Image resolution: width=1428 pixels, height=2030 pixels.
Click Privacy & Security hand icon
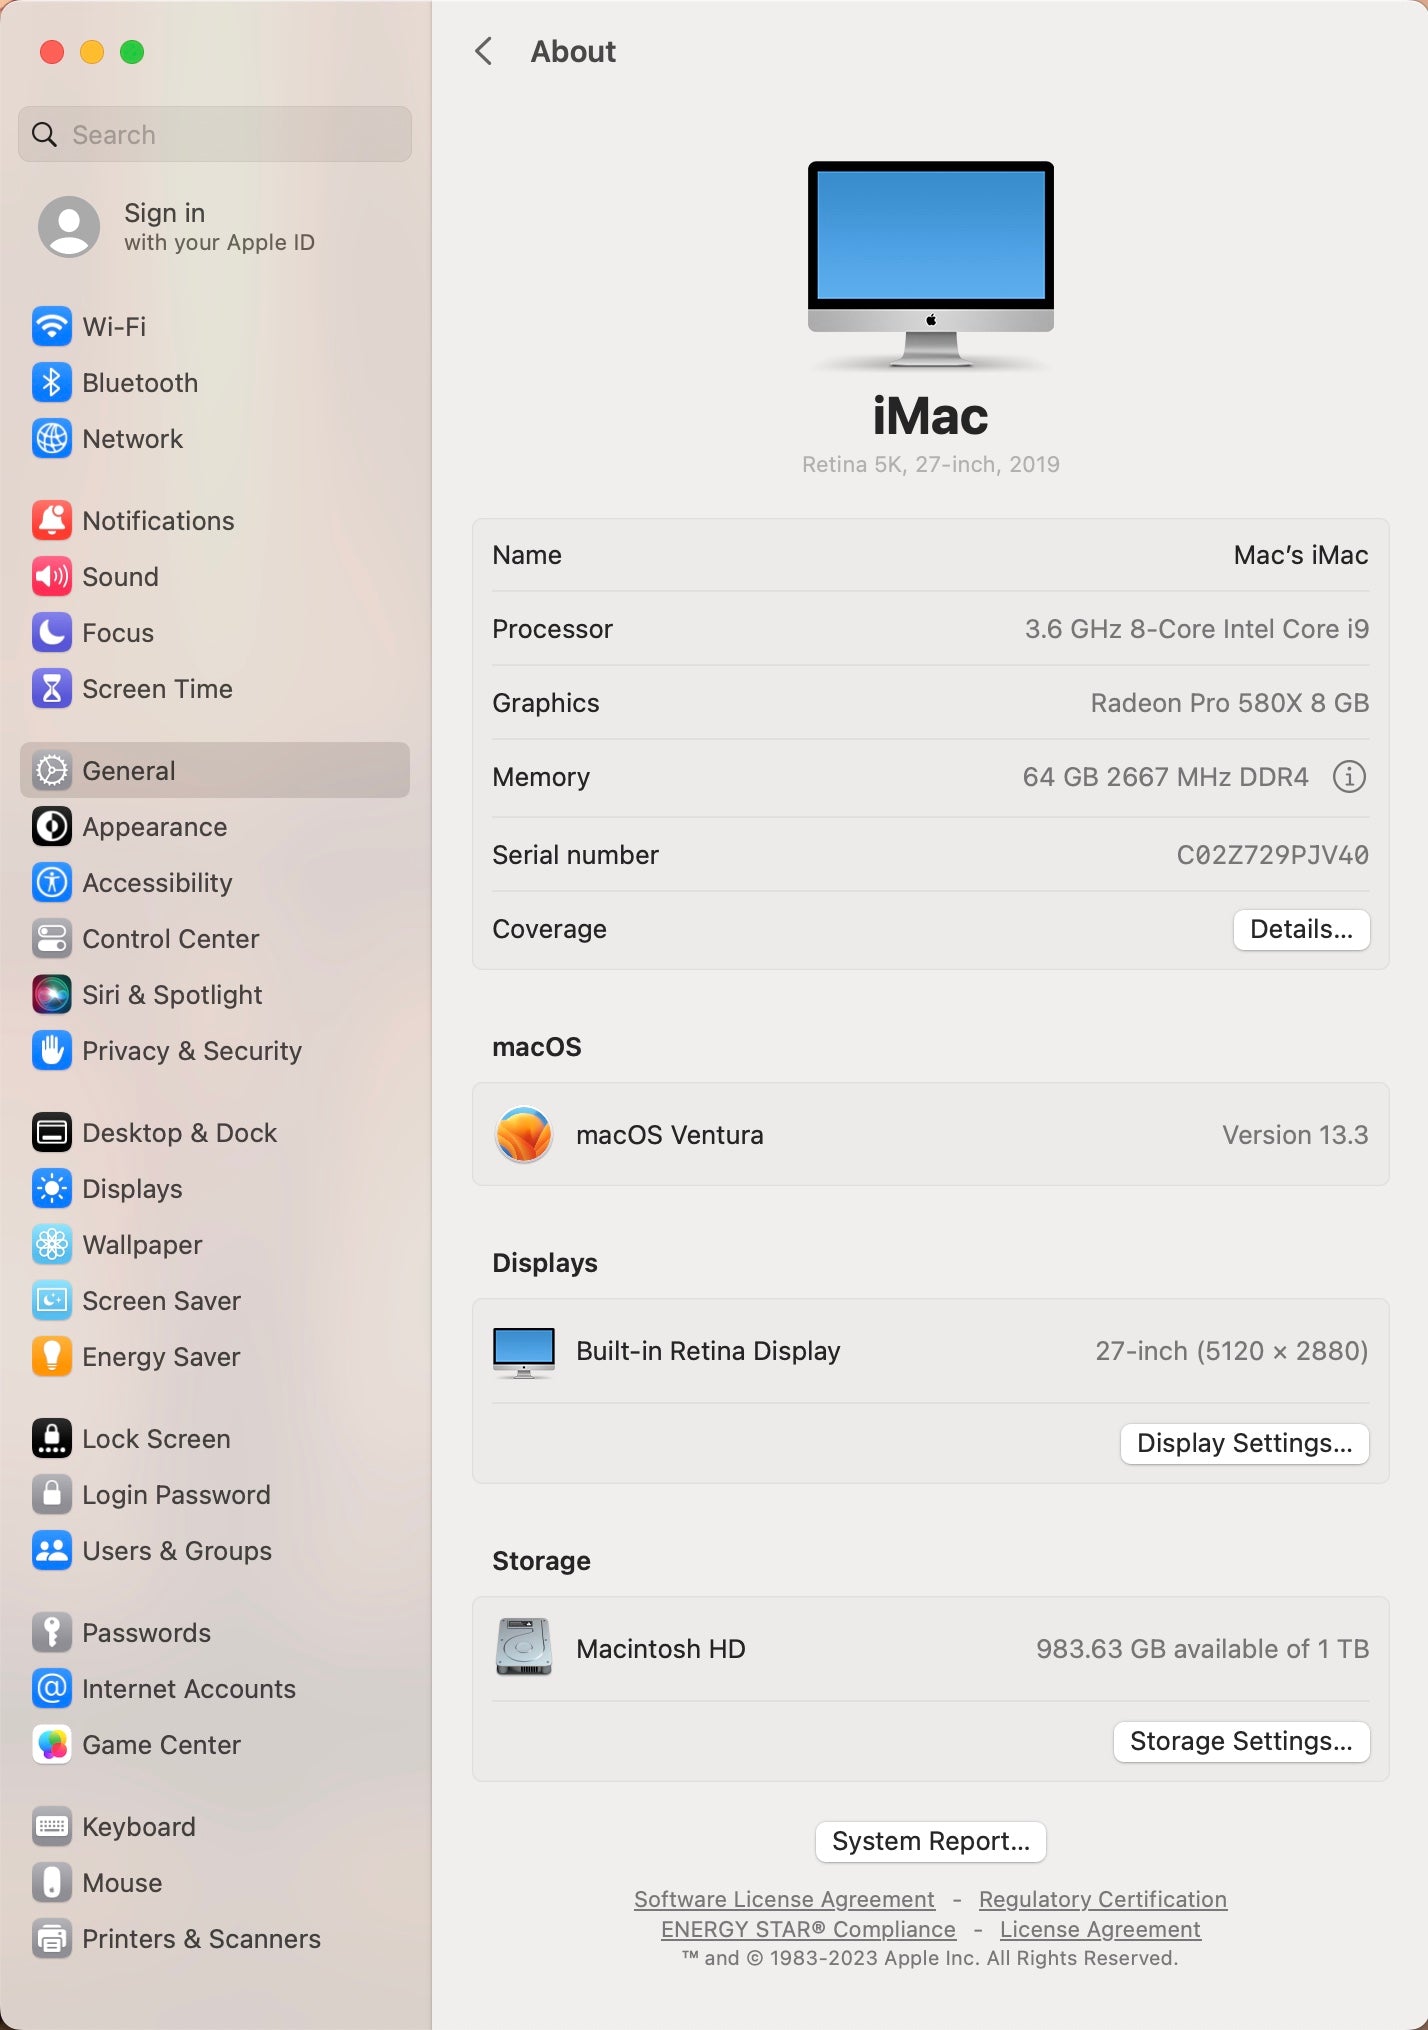(52, 1050)
